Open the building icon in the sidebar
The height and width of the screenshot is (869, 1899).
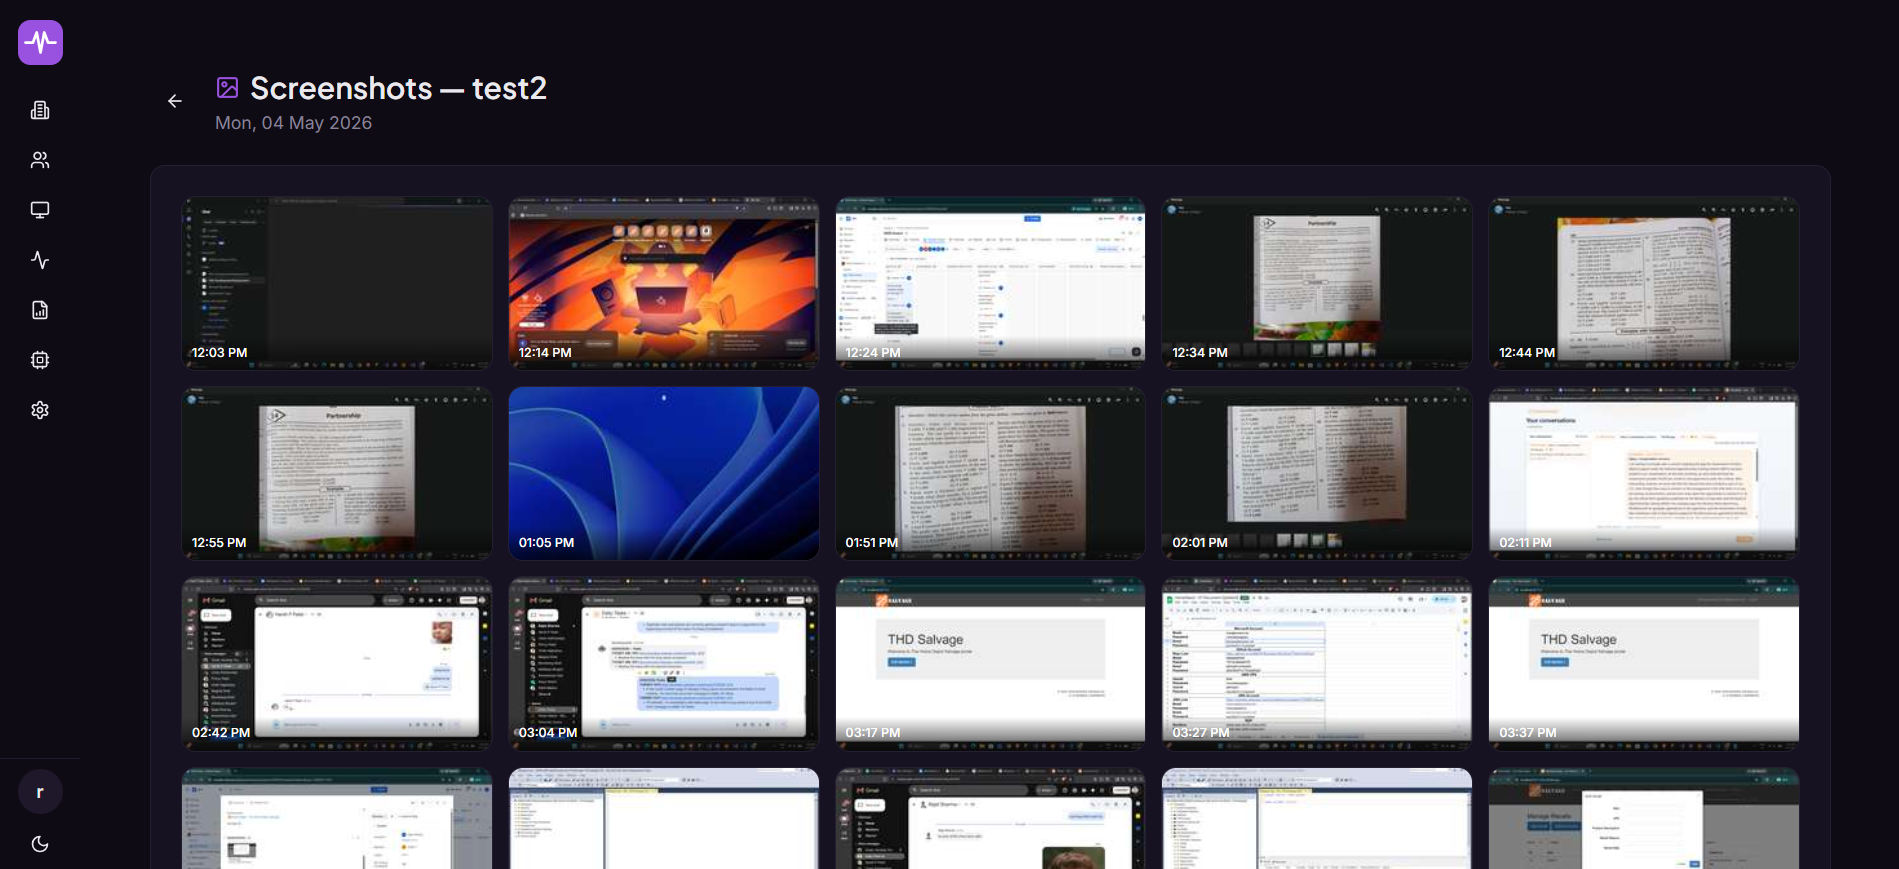[x=40, y=110]
